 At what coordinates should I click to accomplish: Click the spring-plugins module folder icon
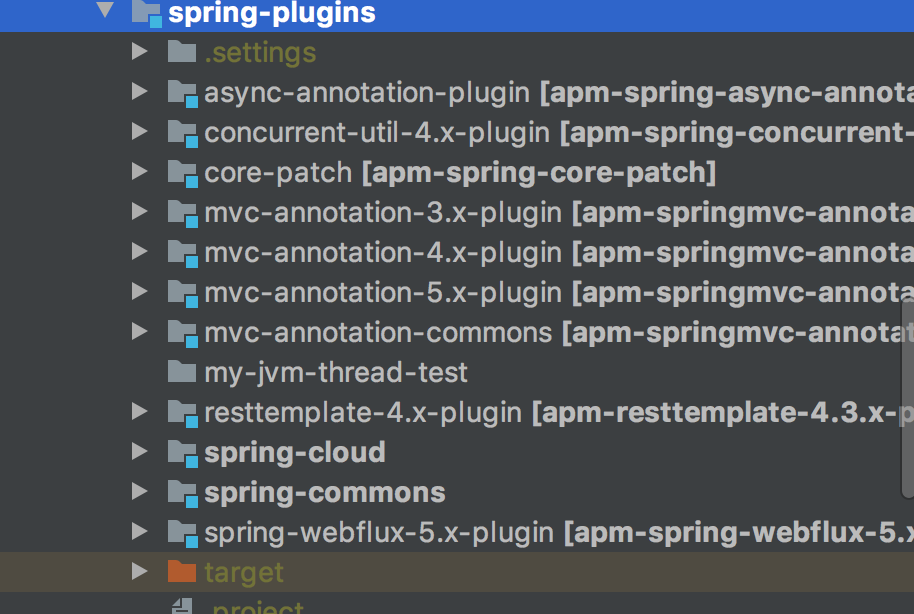point(146,13)
